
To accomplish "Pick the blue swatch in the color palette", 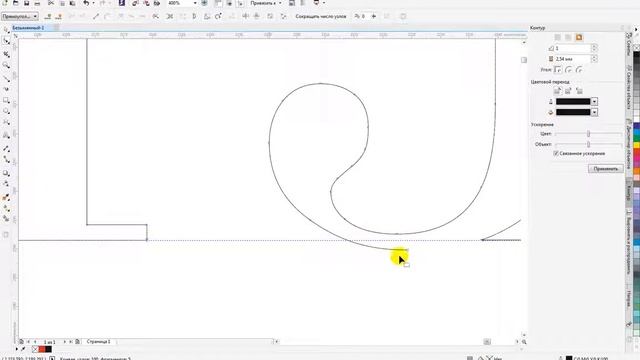I will [636, 131].
